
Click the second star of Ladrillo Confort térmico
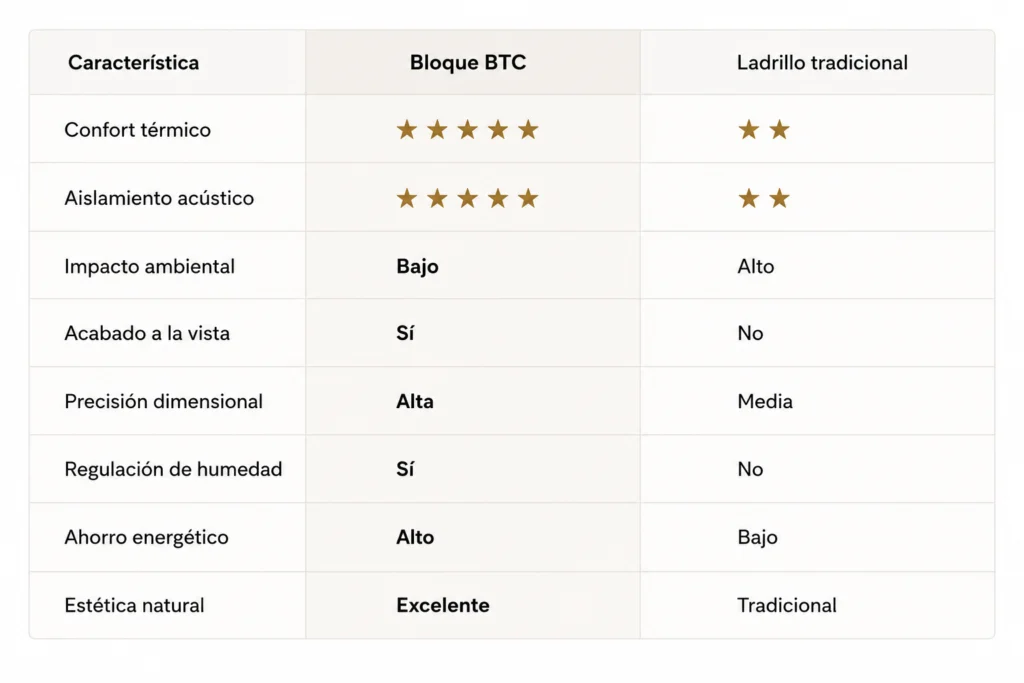point(779,129)
